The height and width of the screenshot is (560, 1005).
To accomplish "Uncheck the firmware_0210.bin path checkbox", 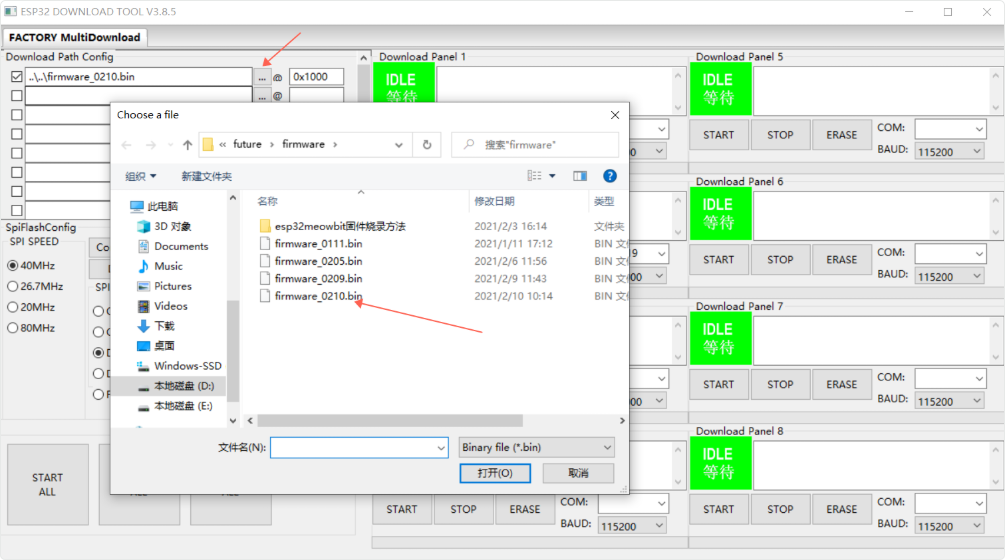I will 17,77.
